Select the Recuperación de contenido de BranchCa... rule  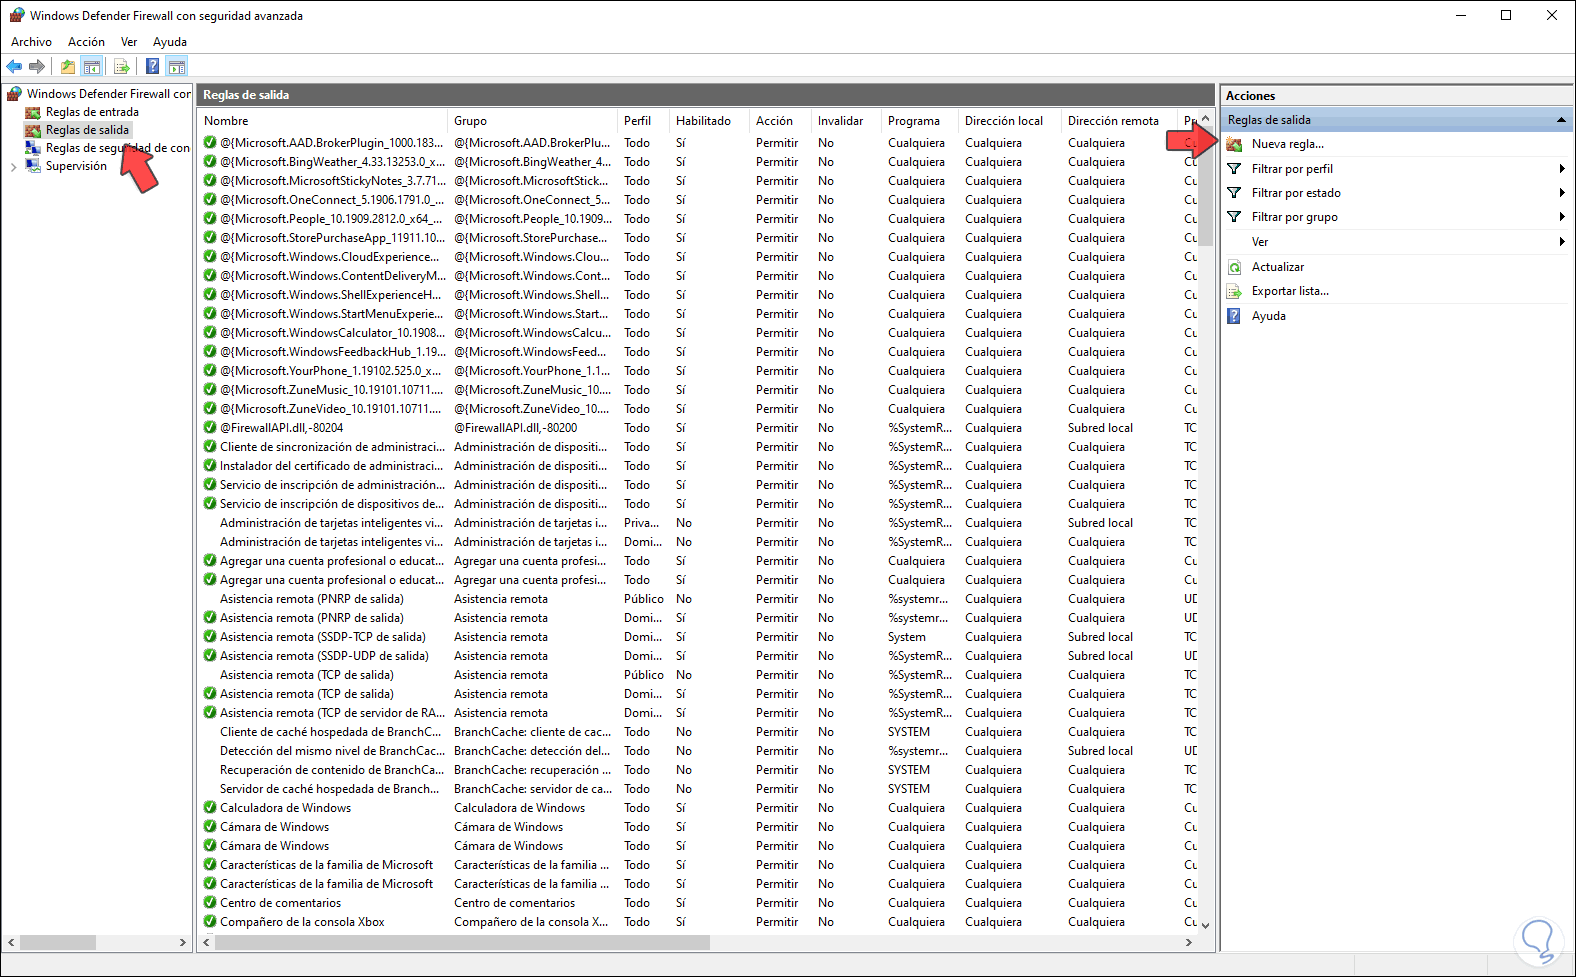[x=332, y=770]
